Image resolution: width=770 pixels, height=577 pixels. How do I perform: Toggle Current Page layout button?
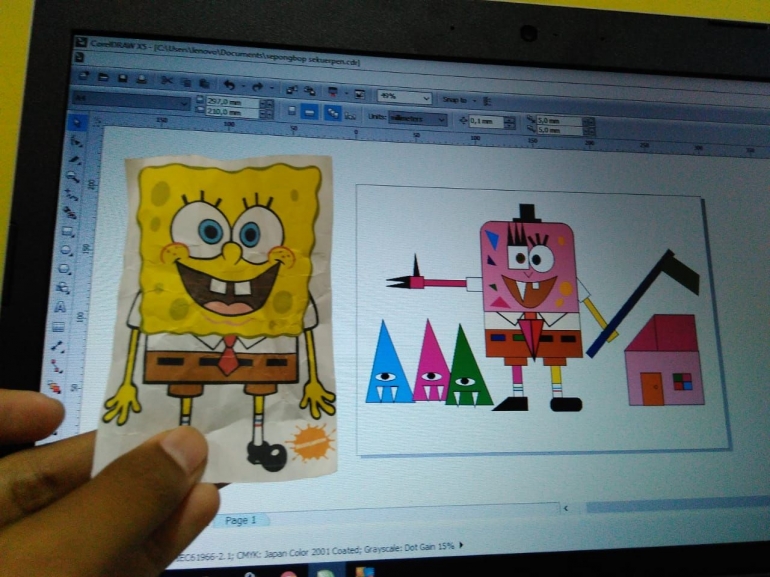350,116
